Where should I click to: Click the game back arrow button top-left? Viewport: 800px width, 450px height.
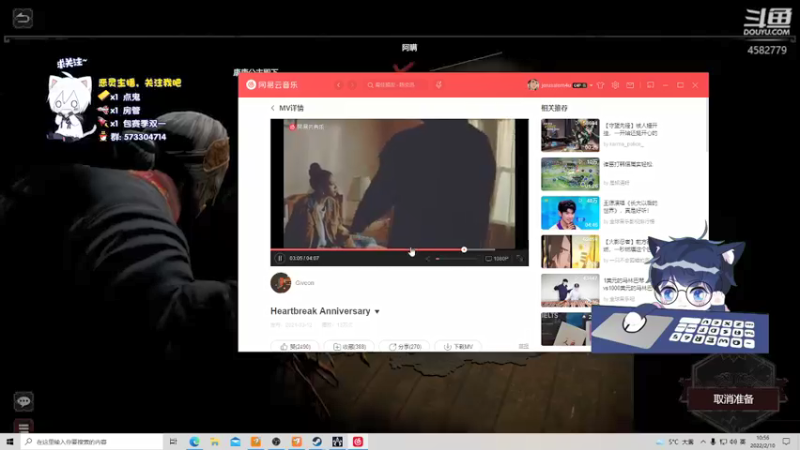pos(22,18)
